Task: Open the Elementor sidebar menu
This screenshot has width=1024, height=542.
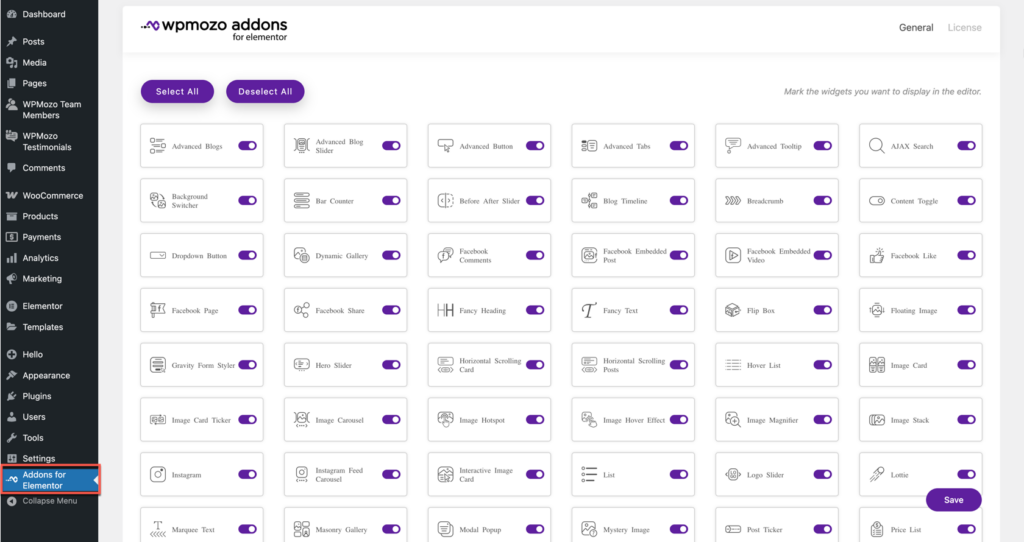Action: [x=42, y=306]
